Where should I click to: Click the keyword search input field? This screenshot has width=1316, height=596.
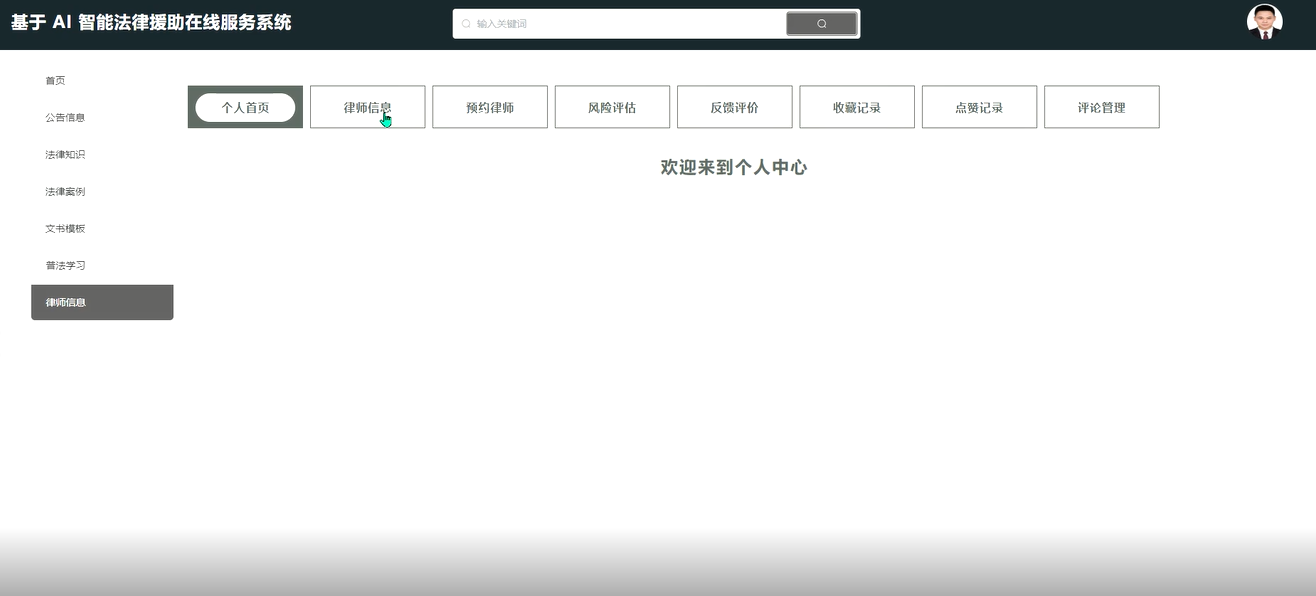pos(620,24)
